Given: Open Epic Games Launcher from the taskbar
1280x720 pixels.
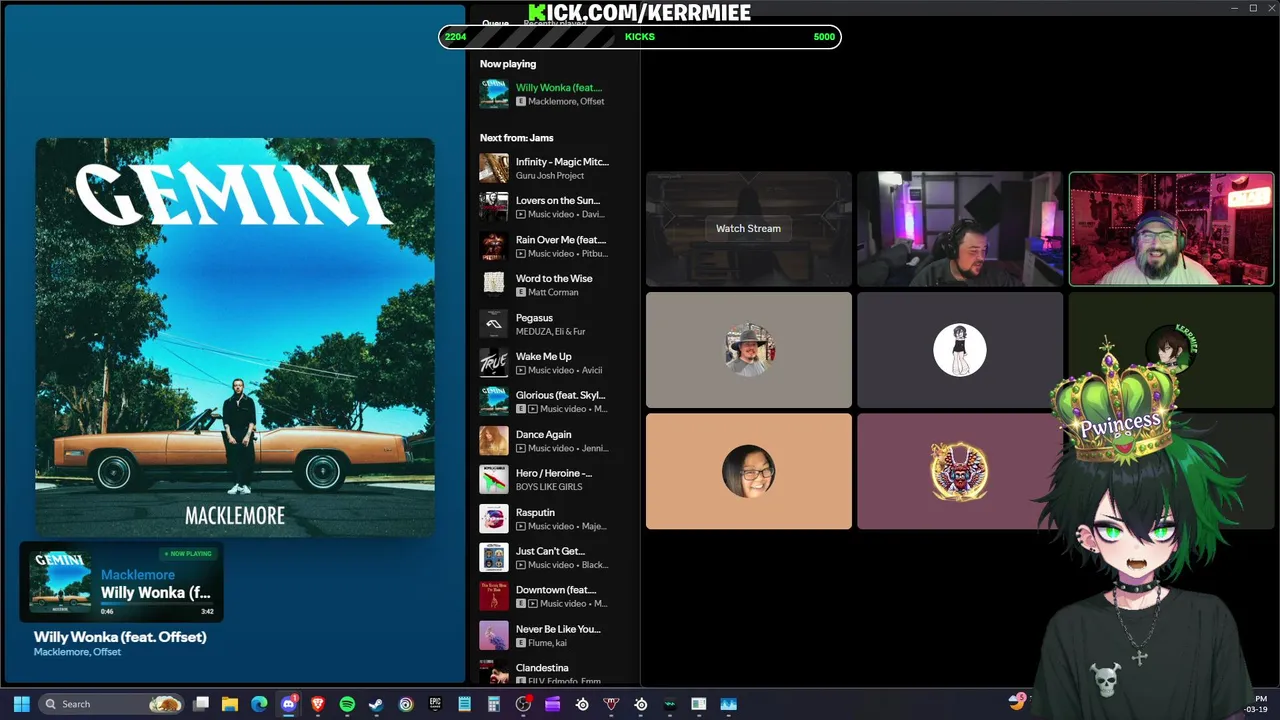Looking at the screenshot, I should [x=435, y=704].
